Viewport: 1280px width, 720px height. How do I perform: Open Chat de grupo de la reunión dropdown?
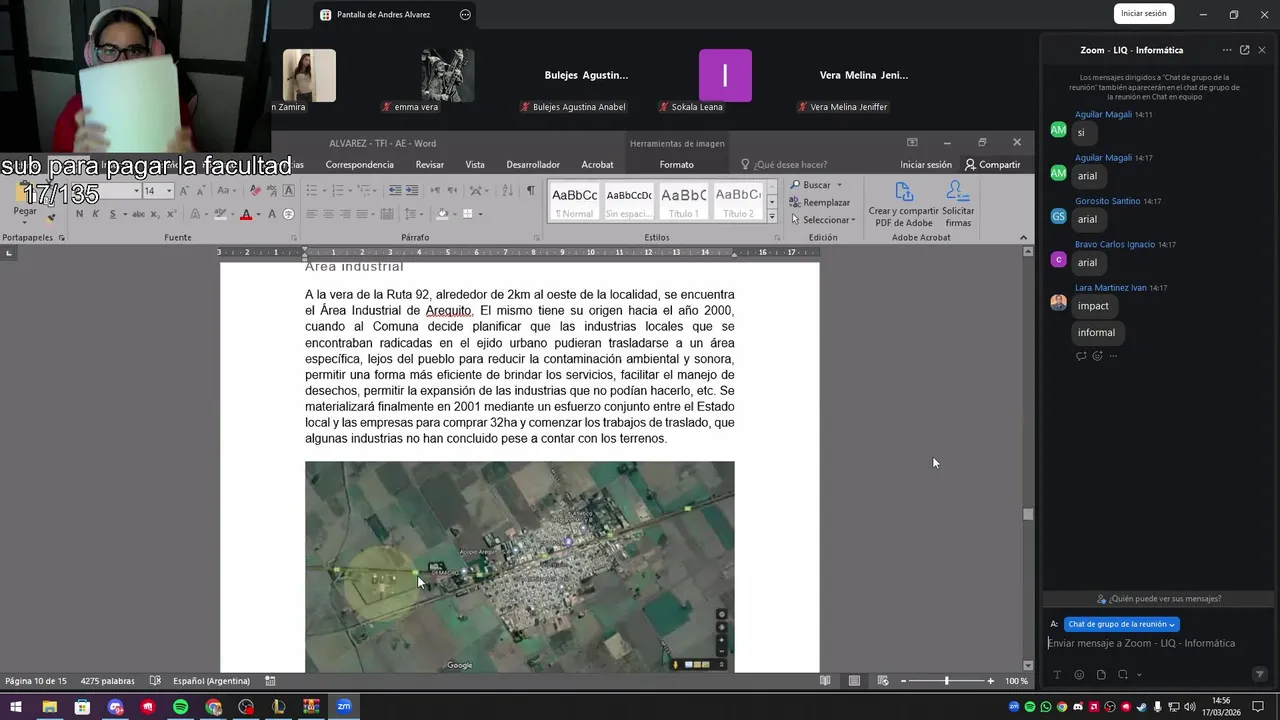1121,624
